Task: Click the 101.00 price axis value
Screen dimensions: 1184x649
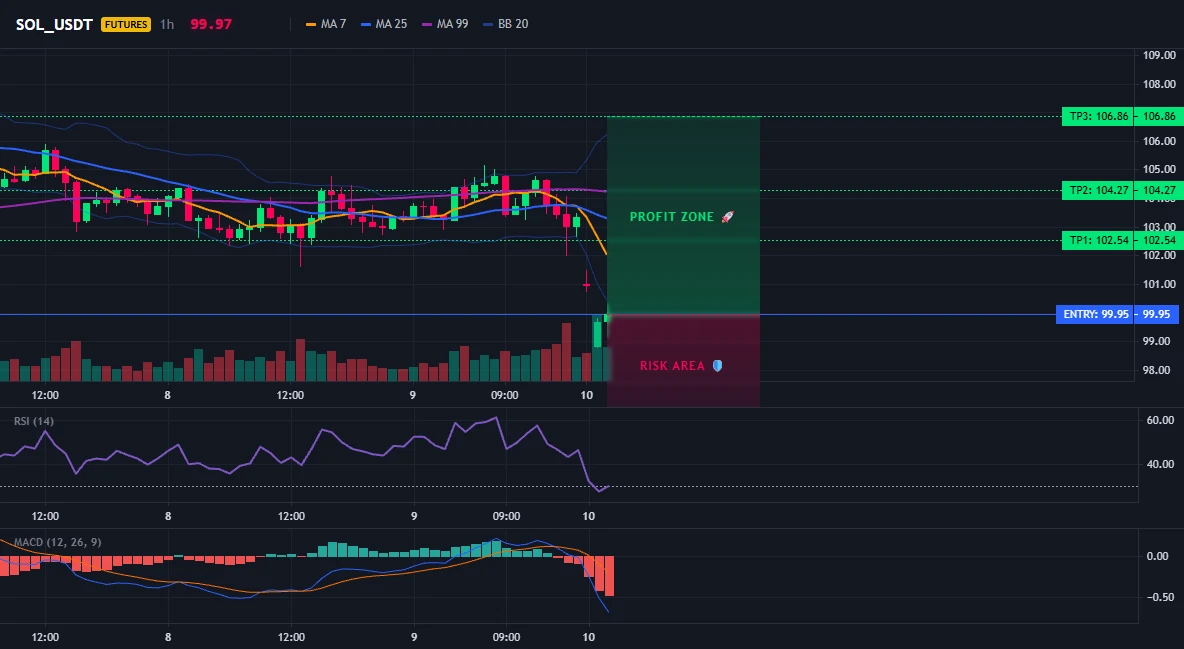Action: pos(1159,284)
